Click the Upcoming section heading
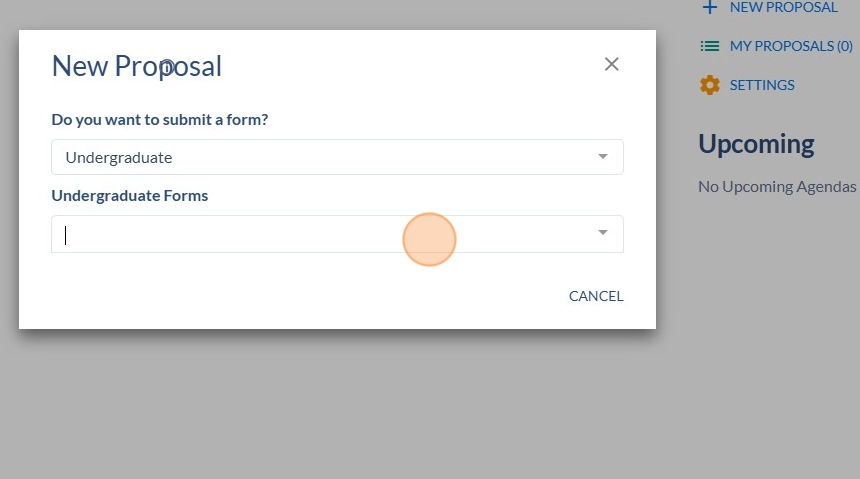The width and height of the screenshot is (860, 479). pyautogui.click(x=756, y=145)
